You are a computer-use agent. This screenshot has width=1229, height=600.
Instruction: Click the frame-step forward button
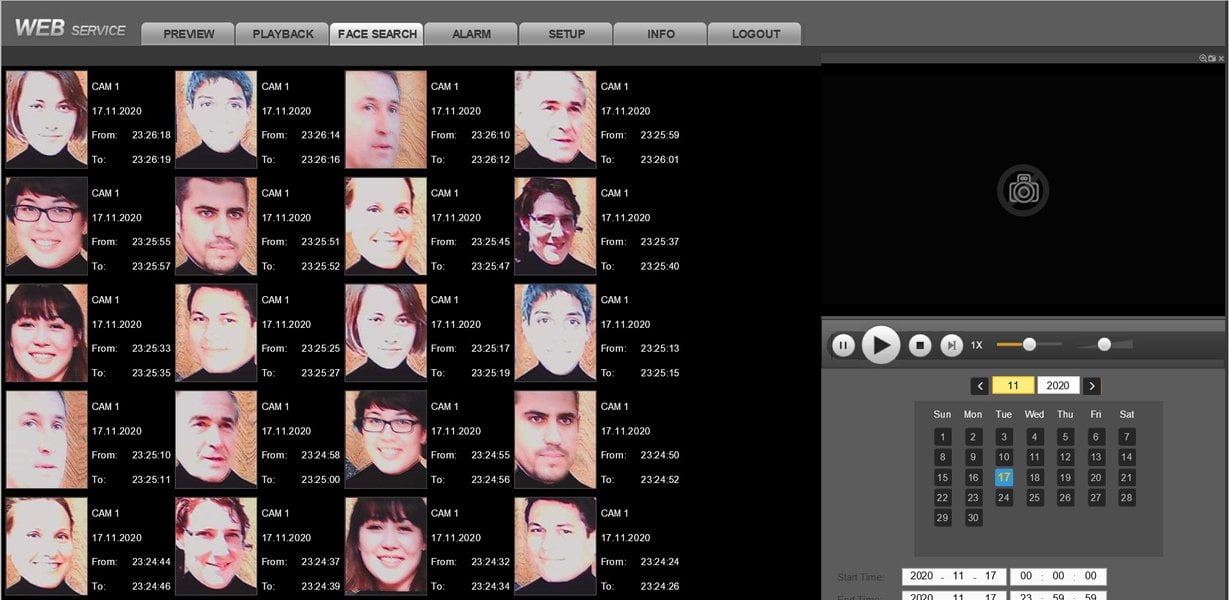952,345
